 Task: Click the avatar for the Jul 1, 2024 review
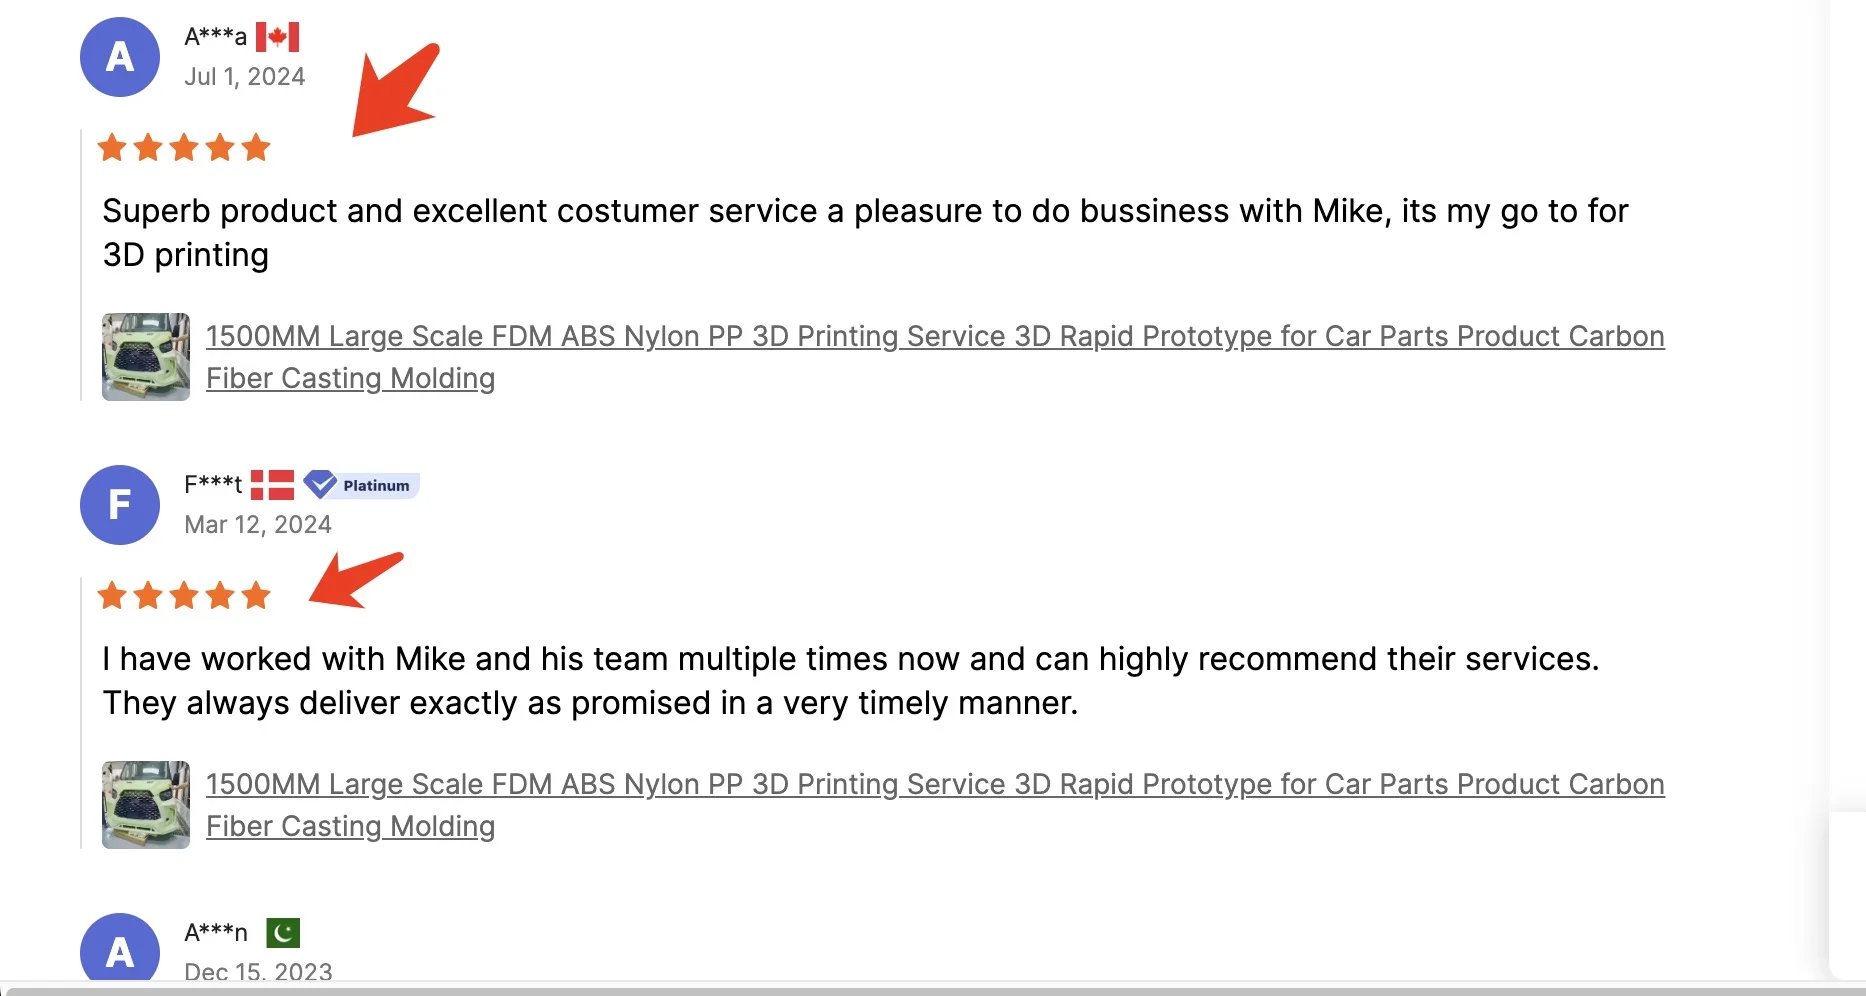tap(120, 57)
